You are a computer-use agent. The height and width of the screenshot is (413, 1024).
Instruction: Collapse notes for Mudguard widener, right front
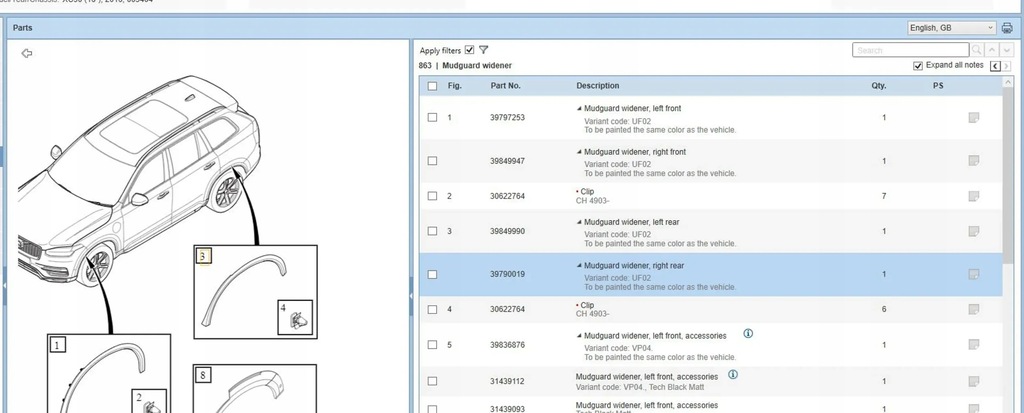click(579, 152)
